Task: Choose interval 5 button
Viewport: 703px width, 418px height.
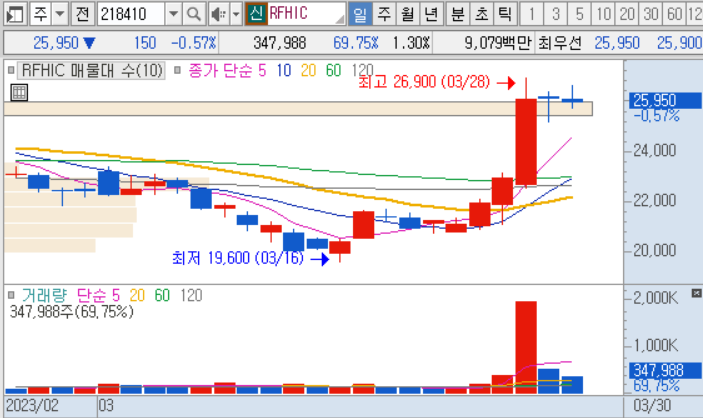Action: 579,14
